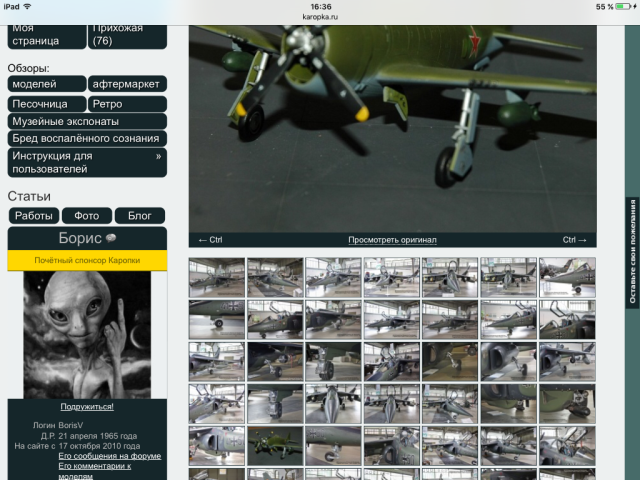Switch to the Фото tab
Screen dimensions: 640x480
87,216
